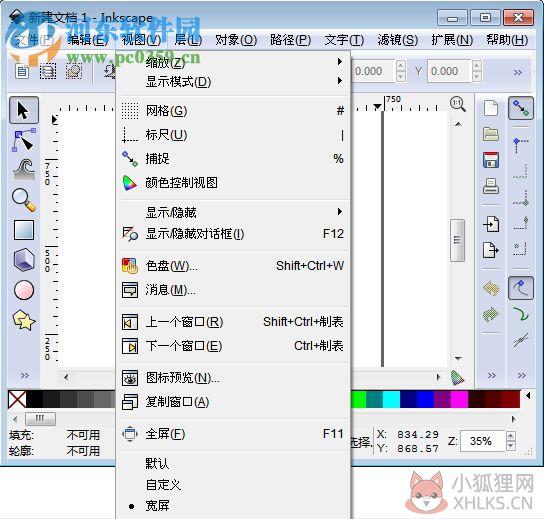
Task: Pick the magenta palette swatch
Action: pyautogui.click(x=460, y=399)
